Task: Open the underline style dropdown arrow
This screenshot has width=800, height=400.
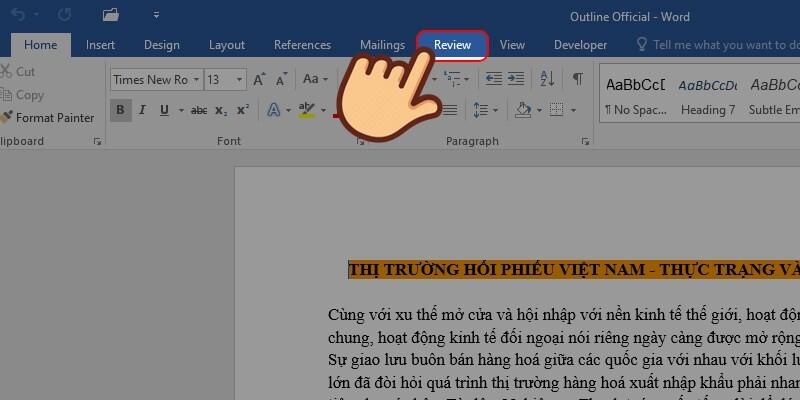Action: (181, 110)
